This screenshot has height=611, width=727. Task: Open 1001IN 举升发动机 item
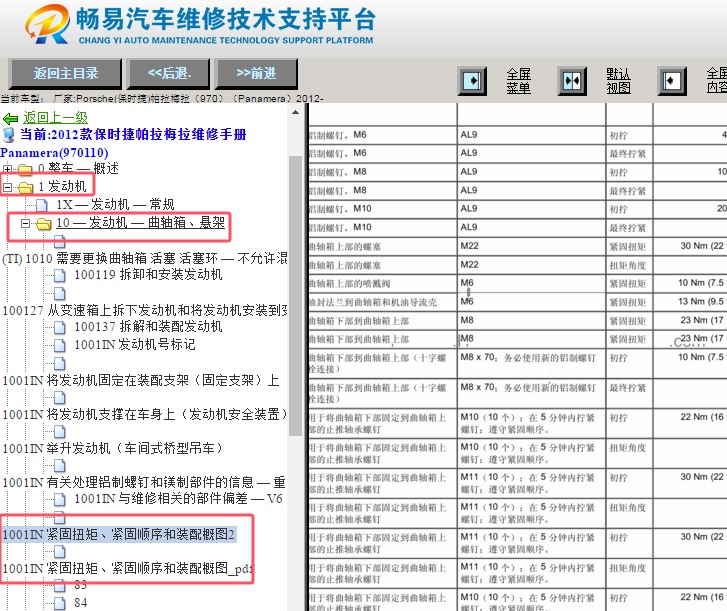113,448
